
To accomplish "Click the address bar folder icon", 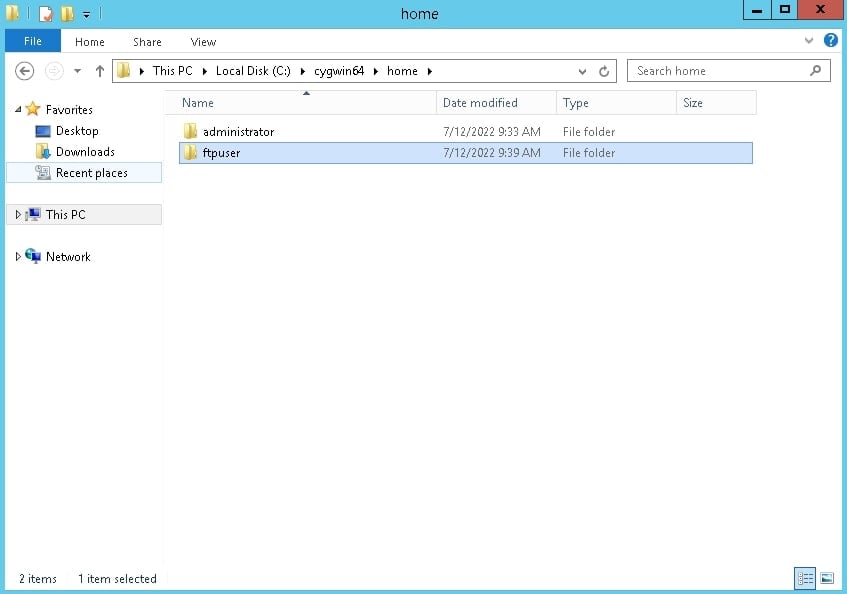I will pyautogui.click(x=124, y=71).
